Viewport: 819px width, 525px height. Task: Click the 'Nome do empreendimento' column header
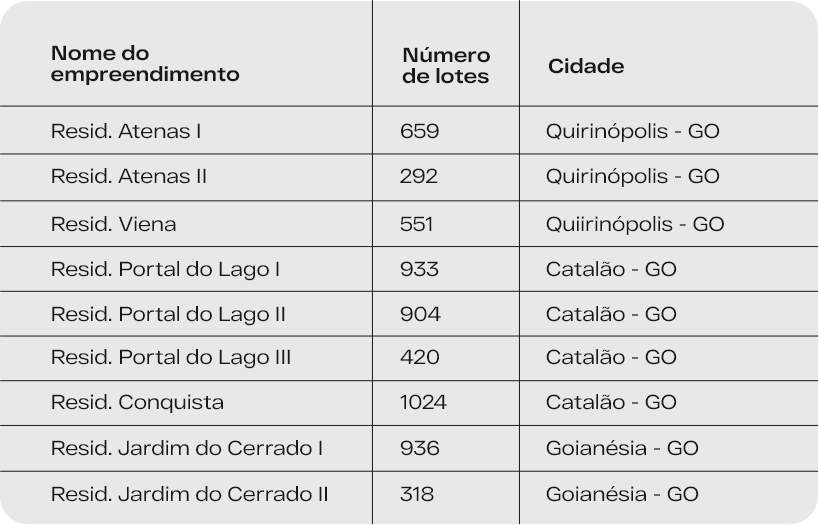pos(145,64)
